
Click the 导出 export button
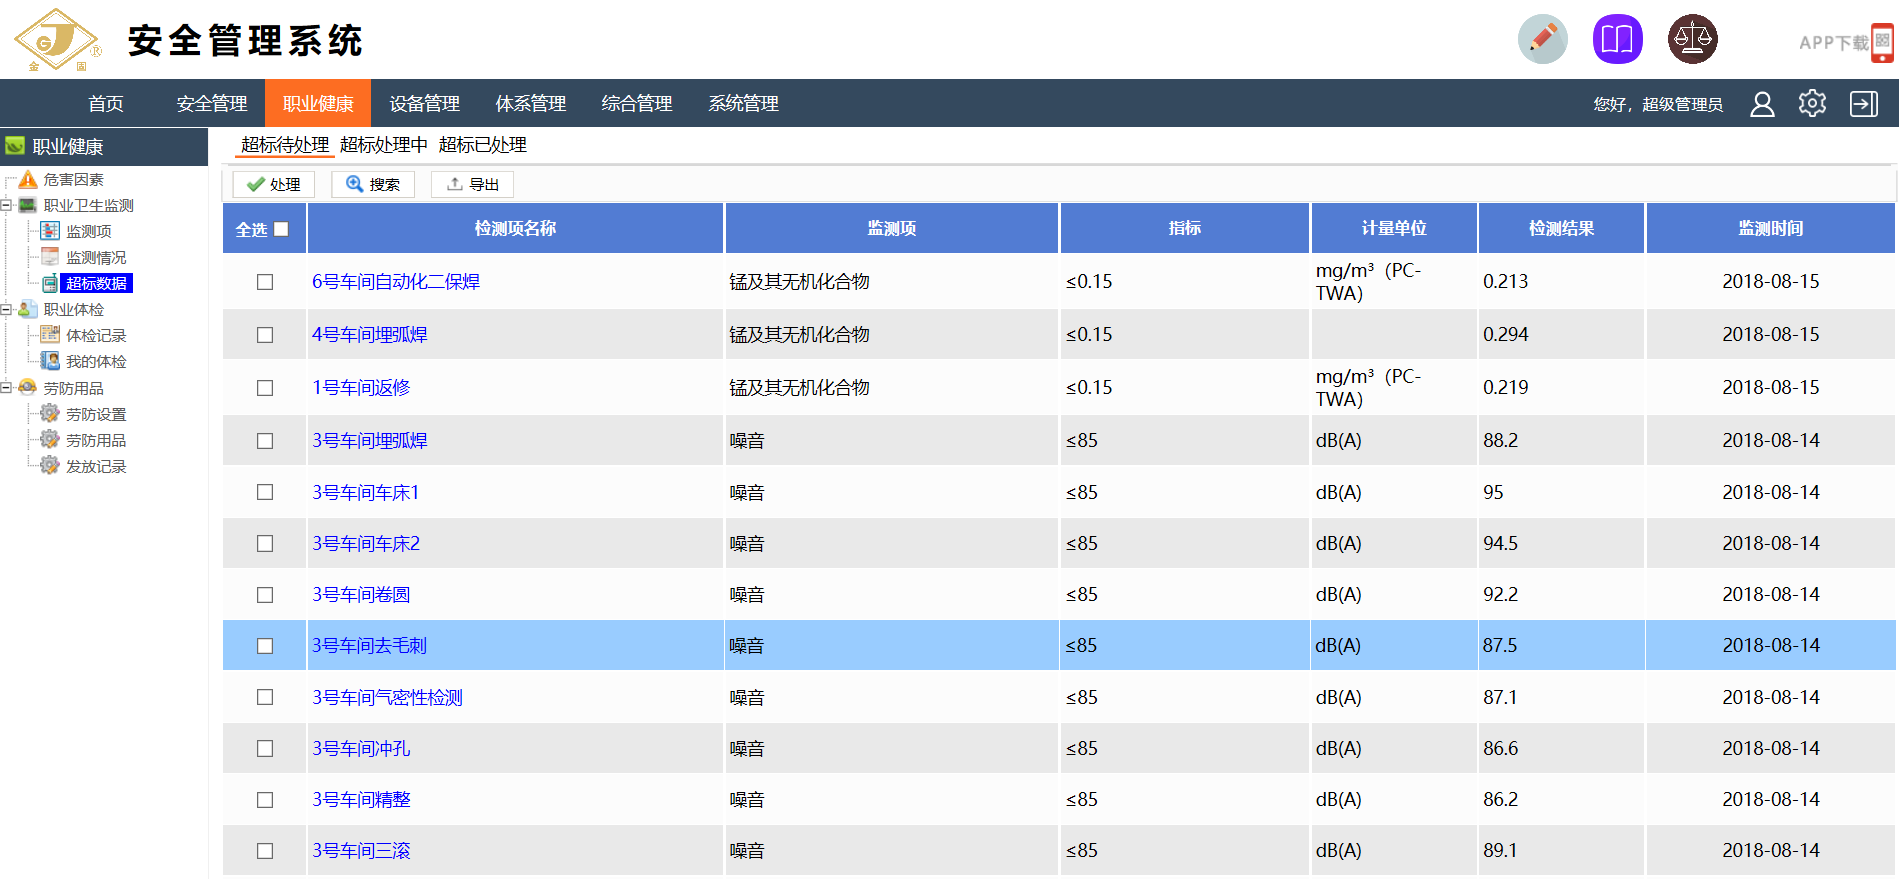pyautogui.click(x=472, y=185)
